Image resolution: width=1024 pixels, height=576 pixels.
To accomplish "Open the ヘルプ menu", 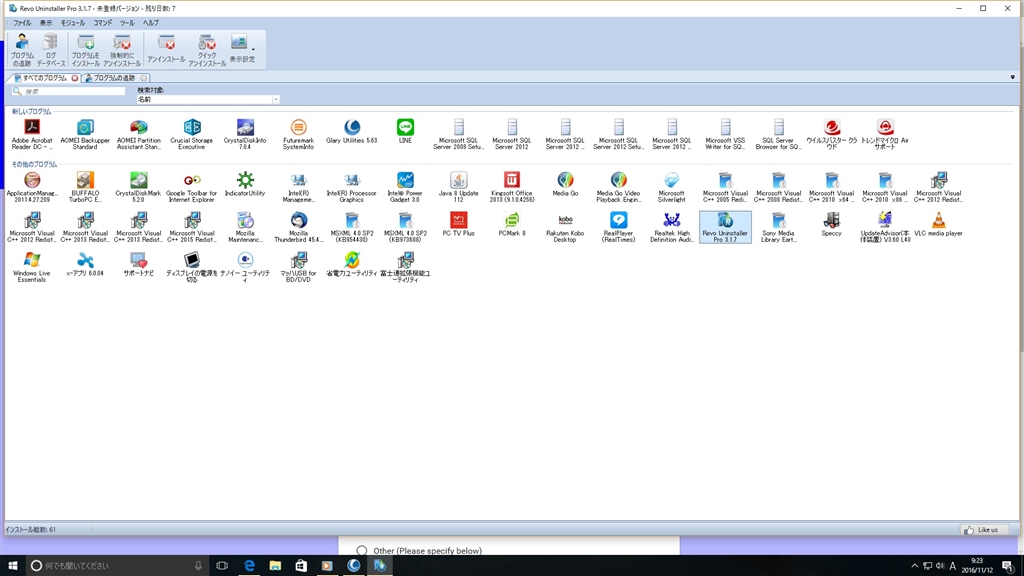I will tap(151, 23).
